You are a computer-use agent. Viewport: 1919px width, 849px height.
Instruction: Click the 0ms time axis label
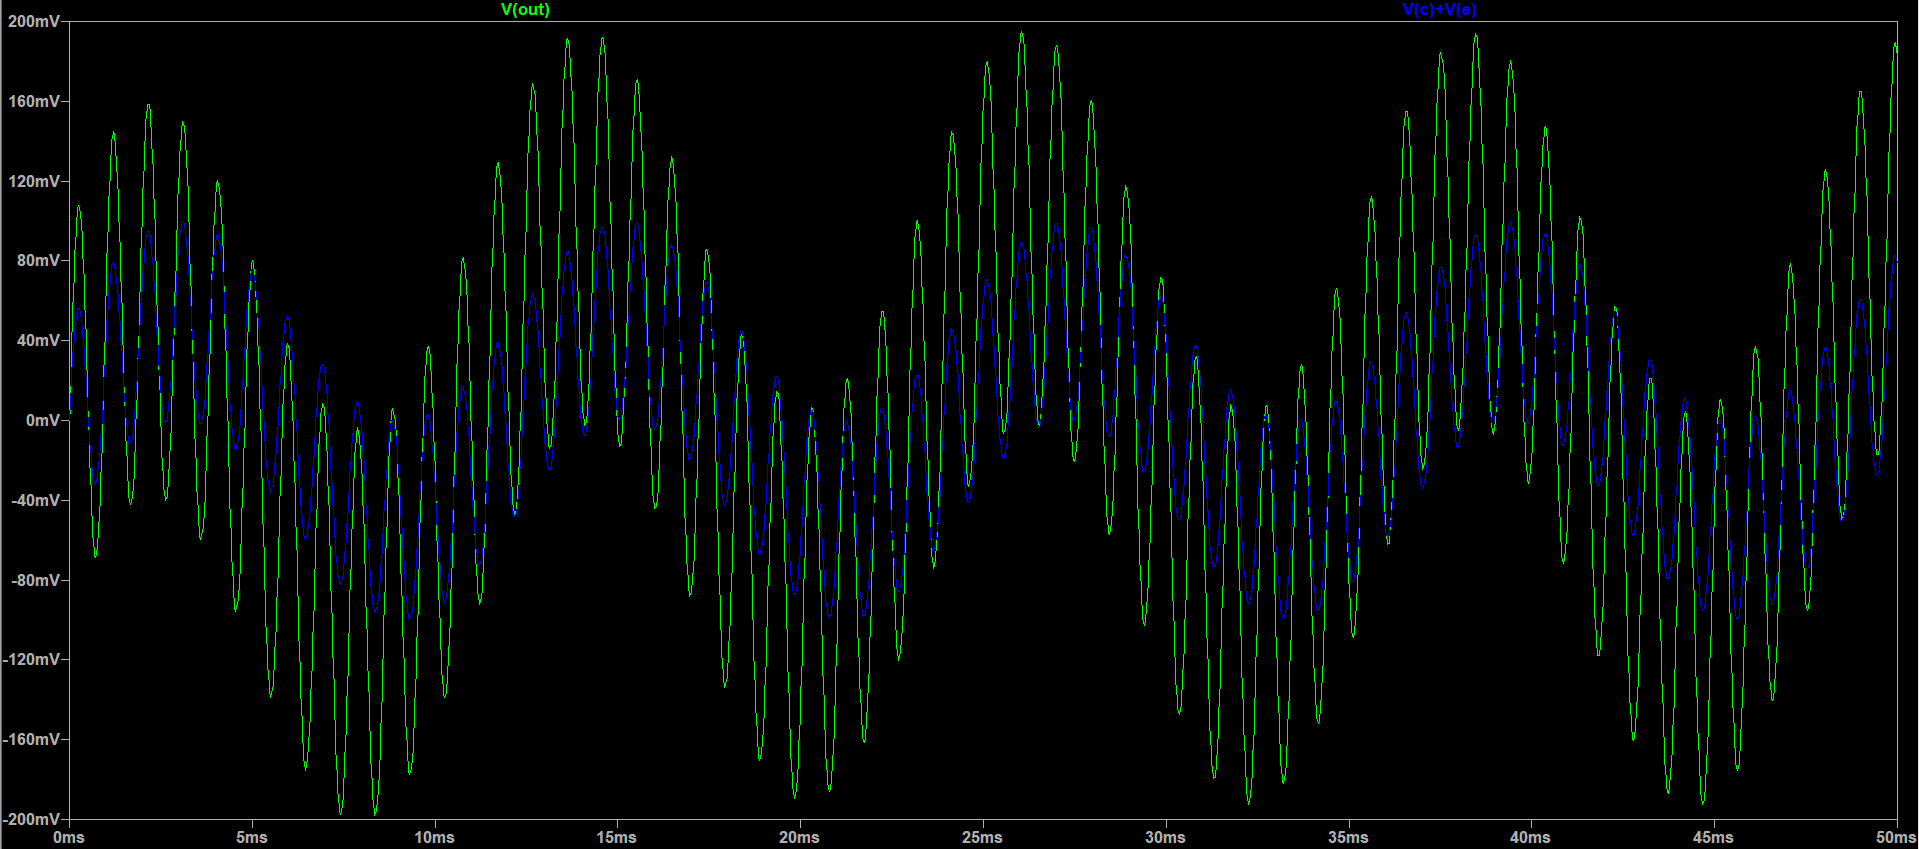pyautogui.click(x=69, y=837)
